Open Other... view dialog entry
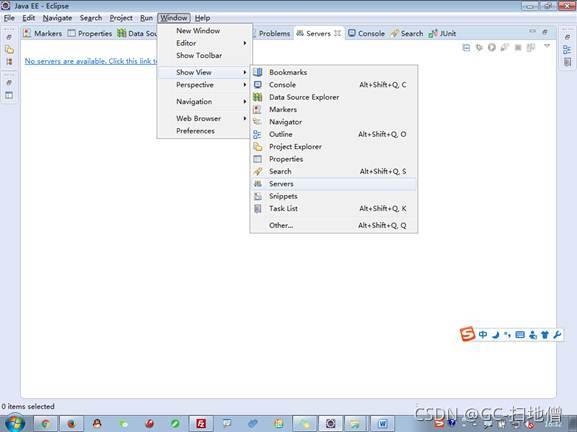 point(333,225)
